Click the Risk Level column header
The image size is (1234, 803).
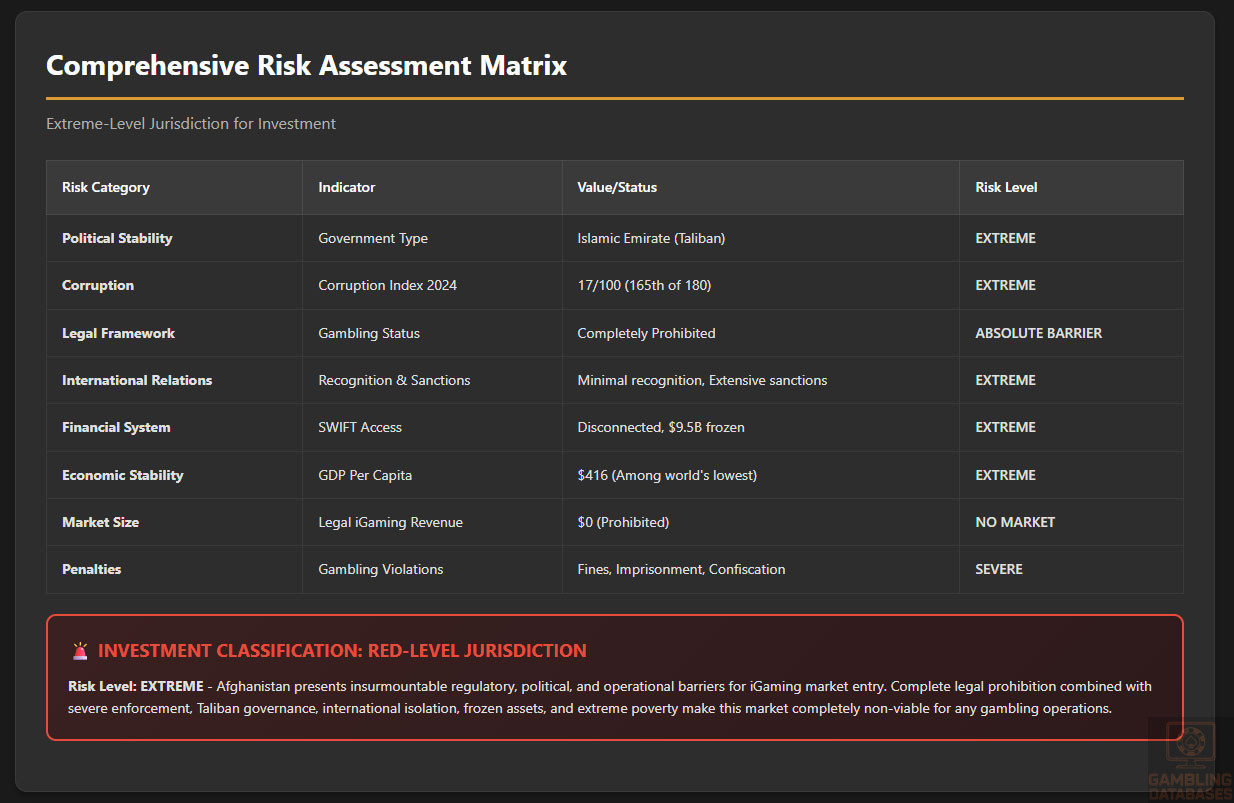pyautogui.click(x=1007, y=187)
